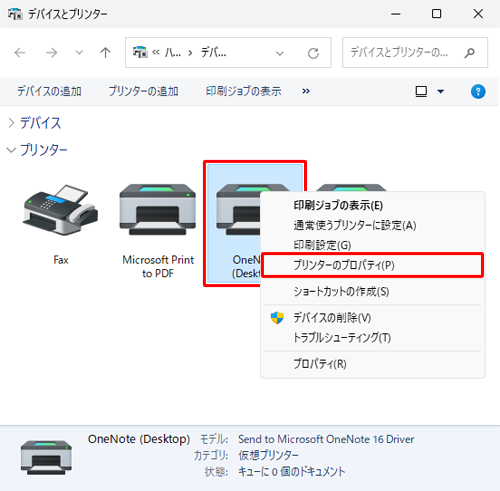Click the shield icon beside デバイスの削除

(x=277, y=318)
